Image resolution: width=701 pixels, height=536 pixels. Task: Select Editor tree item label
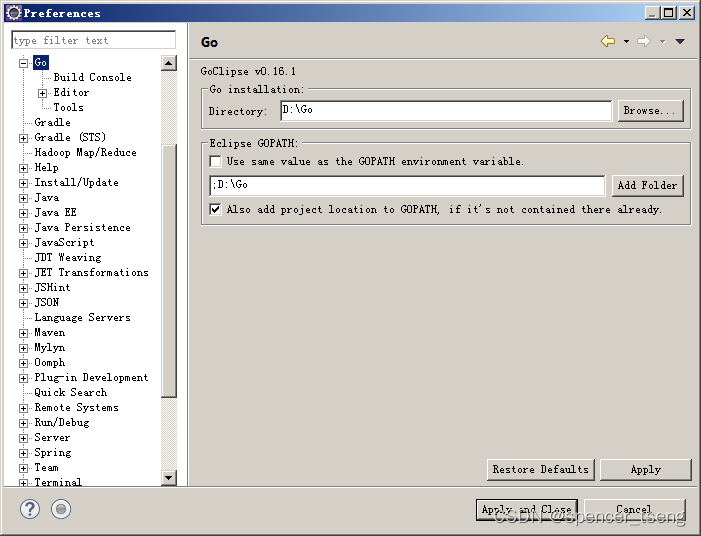point(71,93)
